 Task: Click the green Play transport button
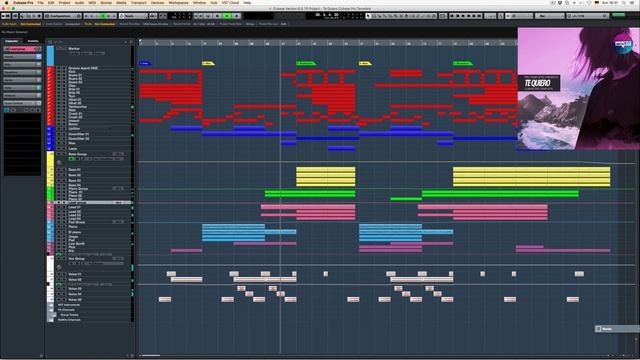(227, 16)
